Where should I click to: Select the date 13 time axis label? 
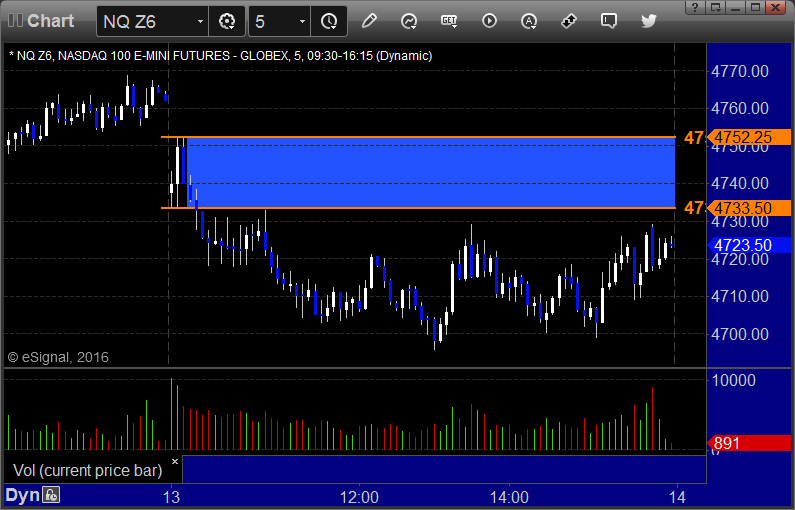tap(171, 497)
